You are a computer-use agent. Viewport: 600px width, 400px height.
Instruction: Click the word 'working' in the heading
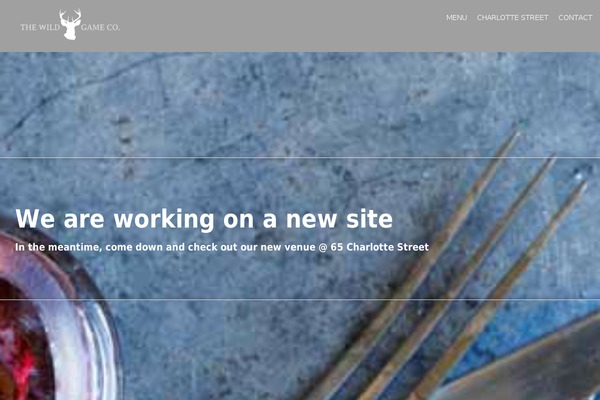(164, 220)
